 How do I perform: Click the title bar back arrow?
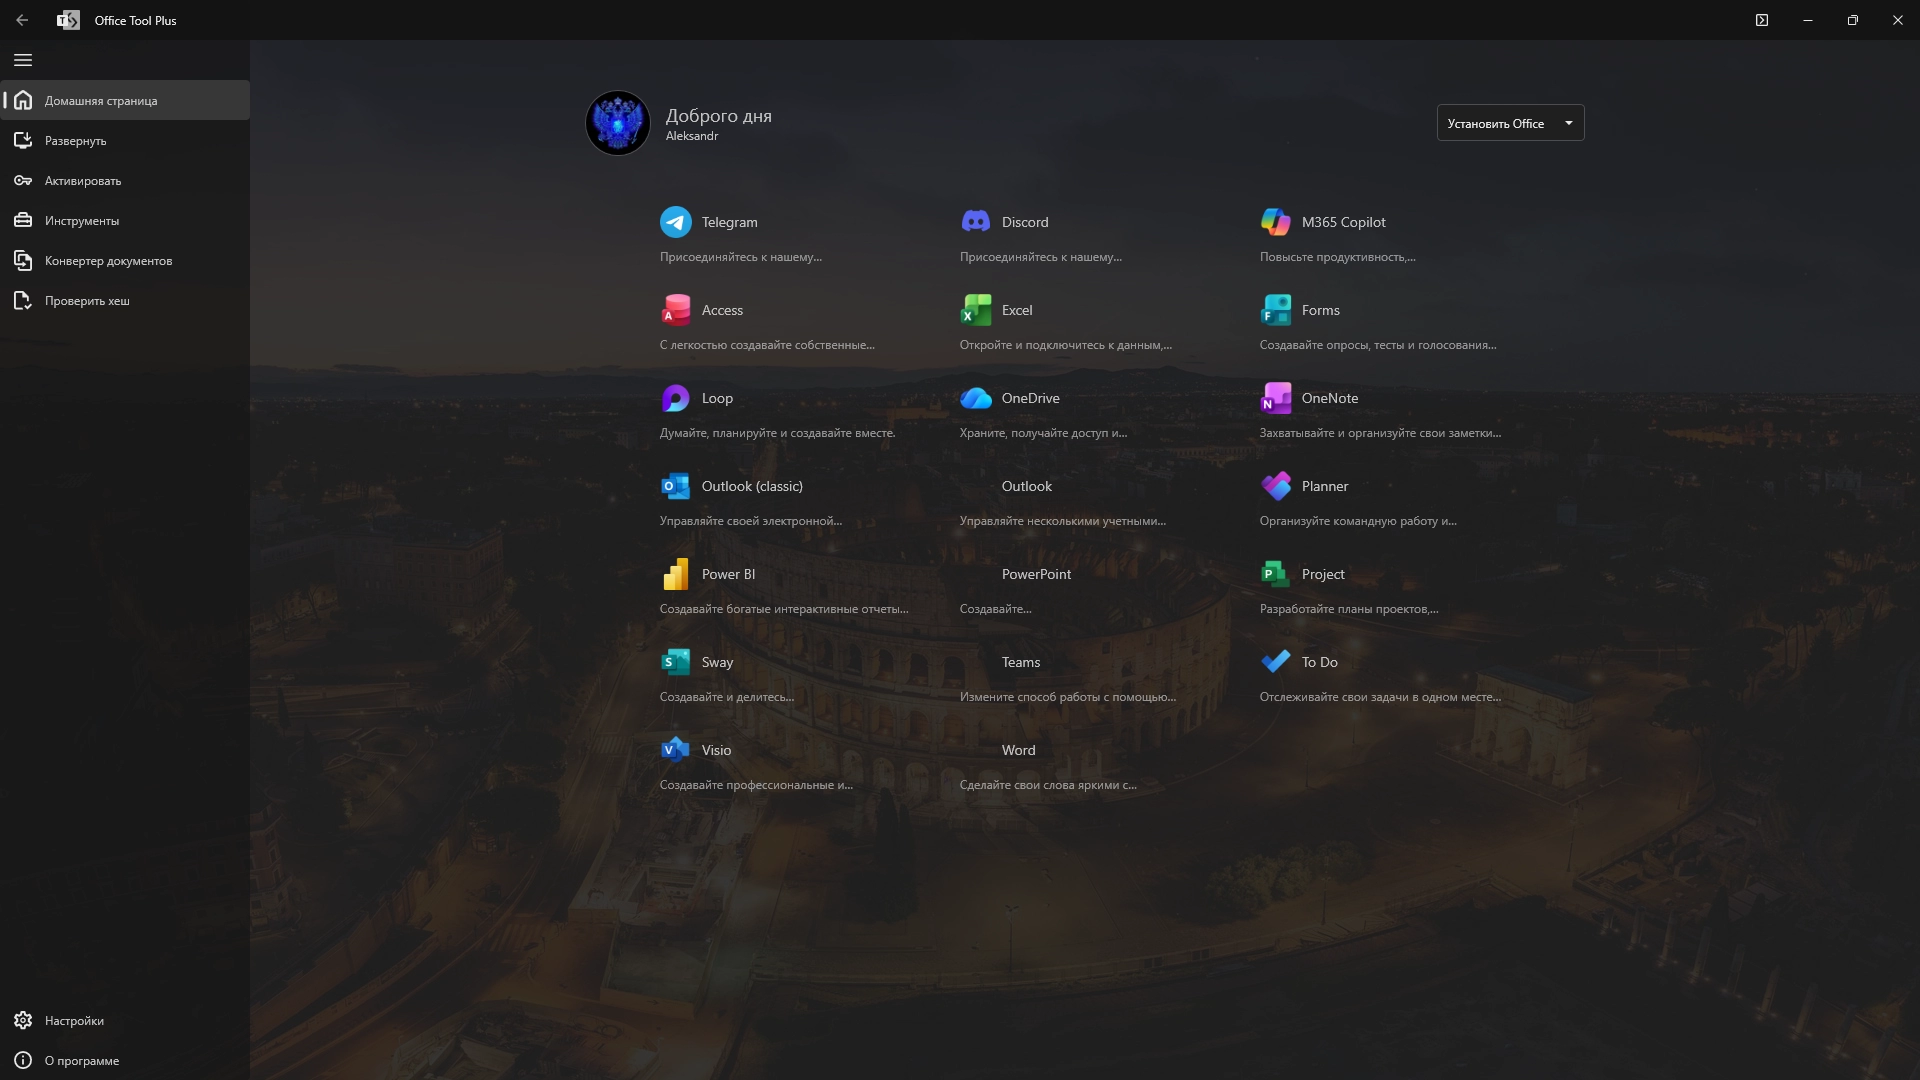22,20
